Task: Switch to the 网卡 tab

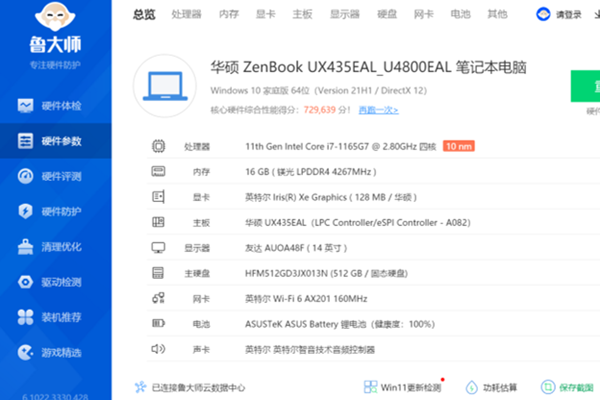Action: 424,15
